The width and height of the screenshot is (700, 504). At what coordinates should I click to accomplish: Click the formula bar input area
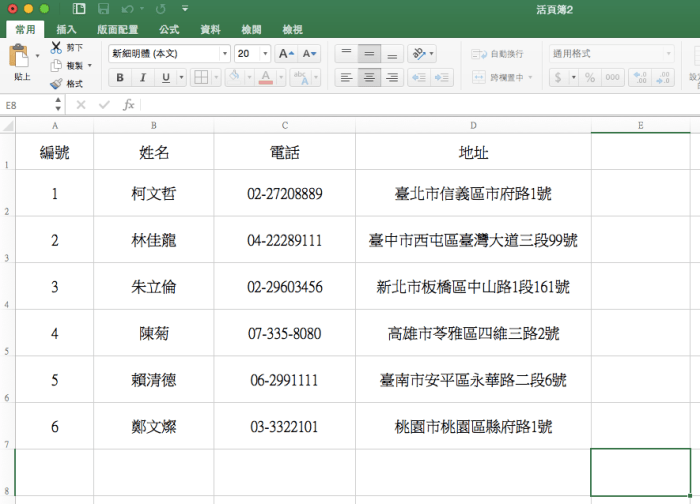[x=420, y=105]
